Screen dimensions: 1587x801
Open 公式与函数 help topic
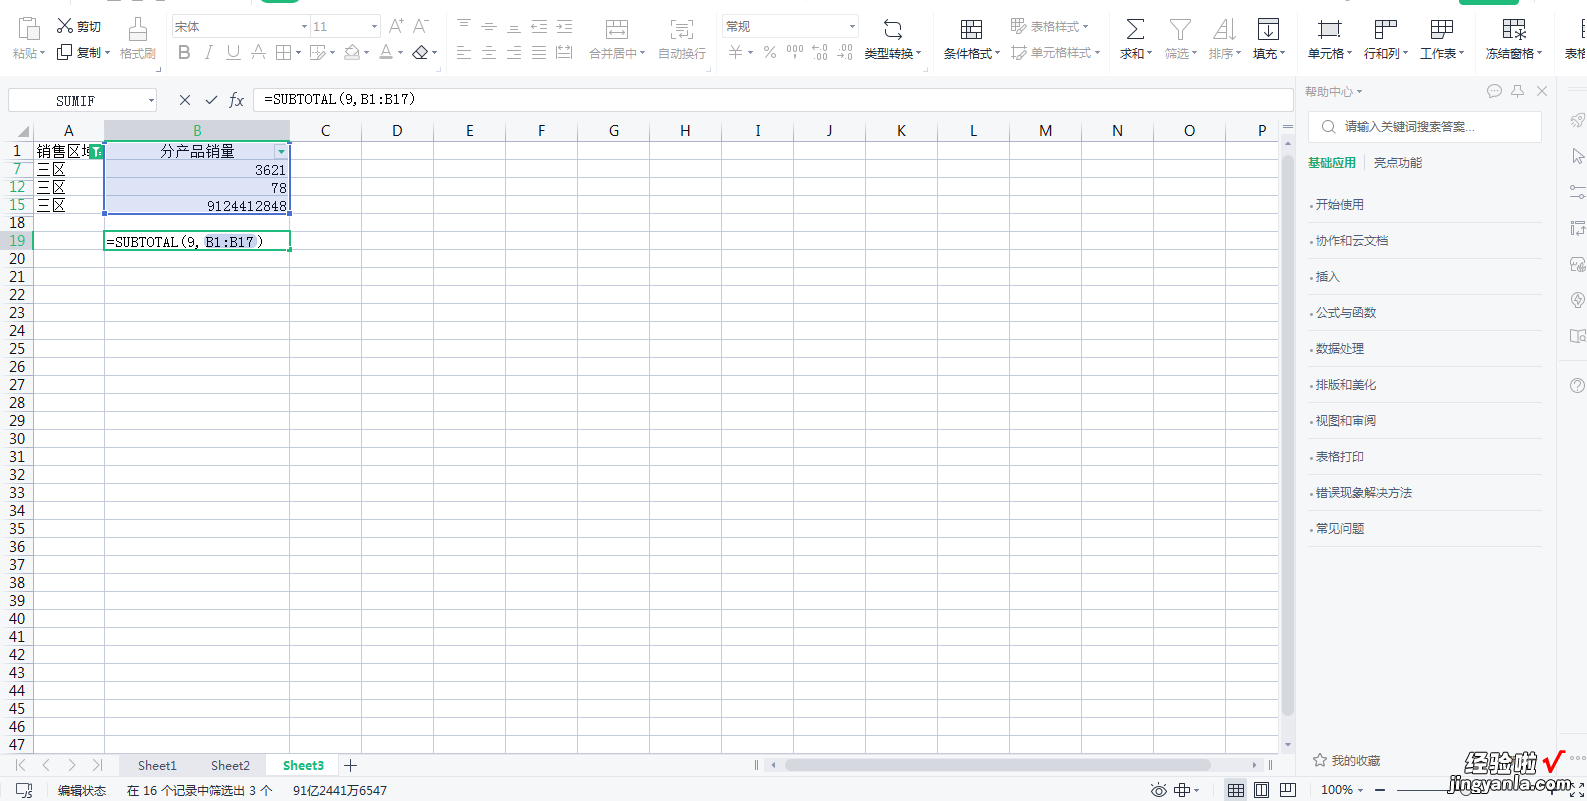1346,313
